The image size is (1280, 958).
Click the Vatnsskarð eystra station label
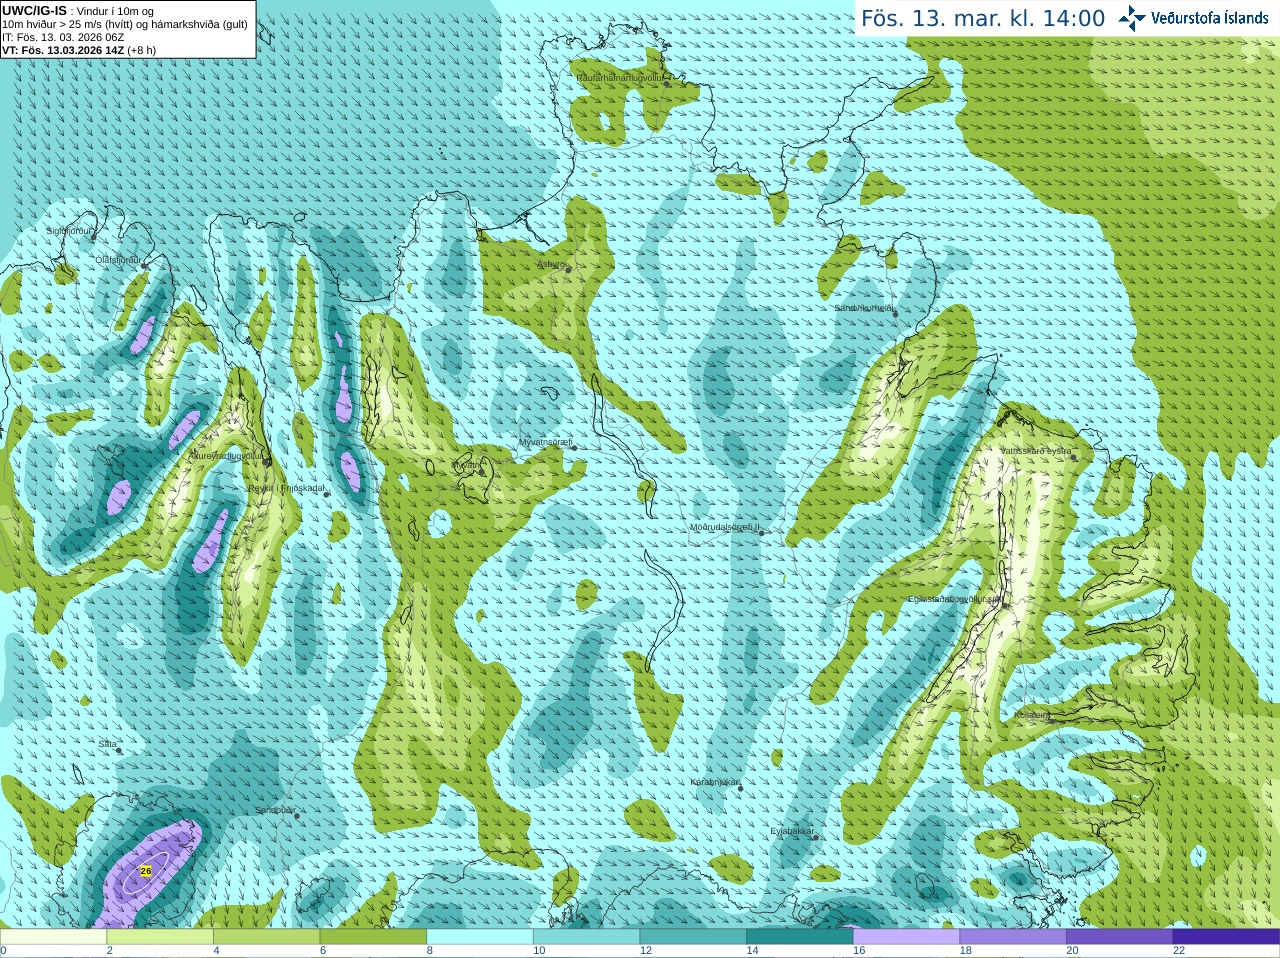(1036, 451)
